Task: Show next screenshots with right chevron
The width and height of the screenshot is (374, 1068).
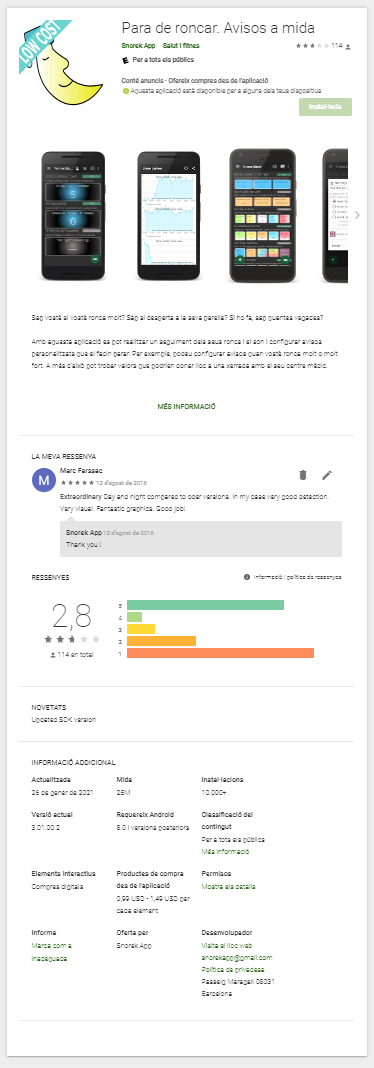Action: pos(358,215)
